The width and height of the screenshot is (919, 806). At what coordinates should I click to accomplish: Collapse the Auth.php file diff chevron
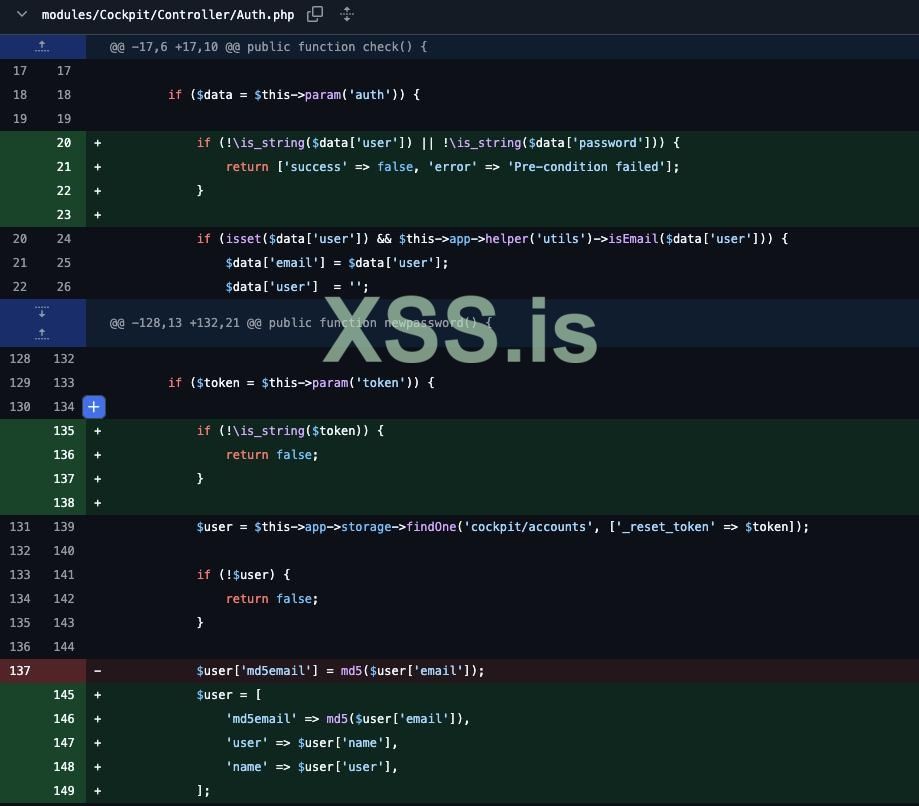(22, 14)
